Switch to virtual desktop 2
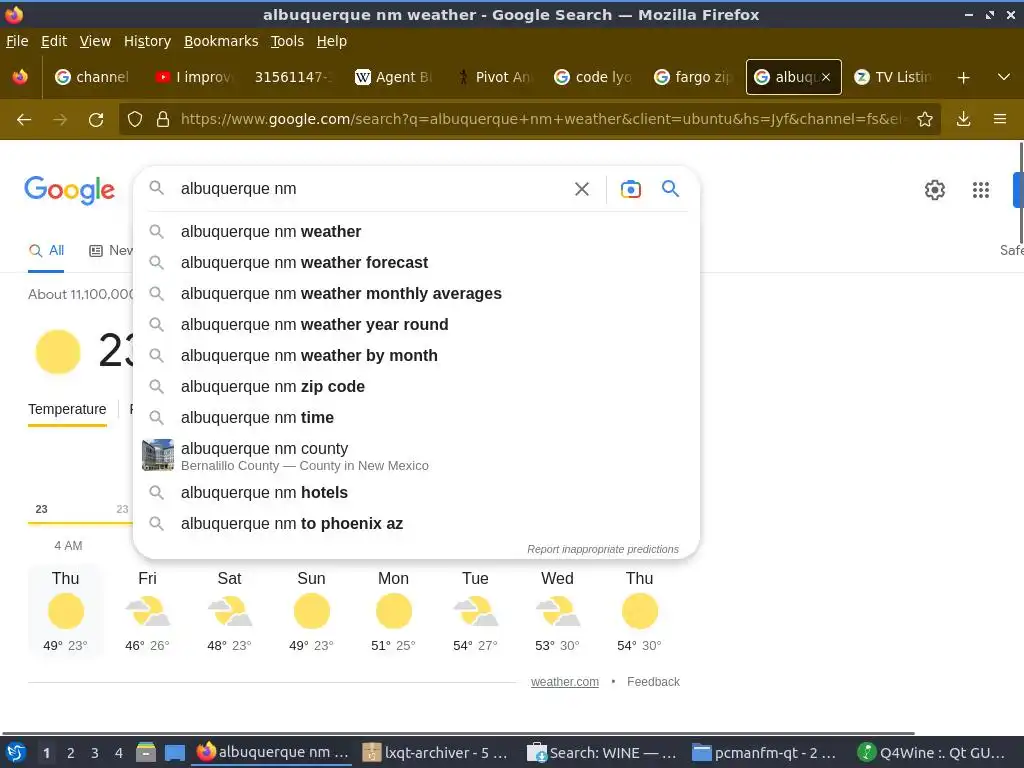 (71, 753)
